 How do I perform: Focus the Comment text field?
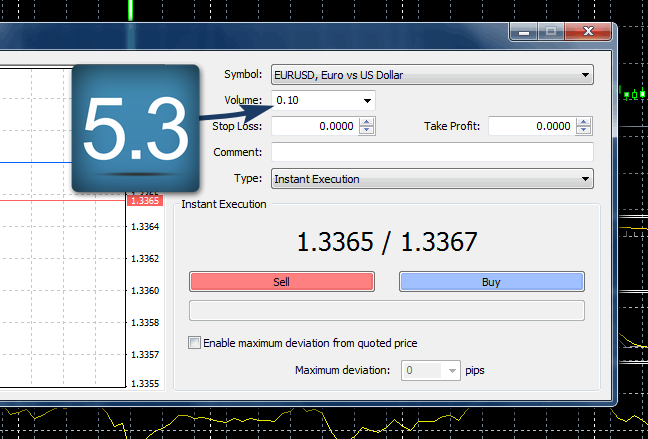[432, 152]
